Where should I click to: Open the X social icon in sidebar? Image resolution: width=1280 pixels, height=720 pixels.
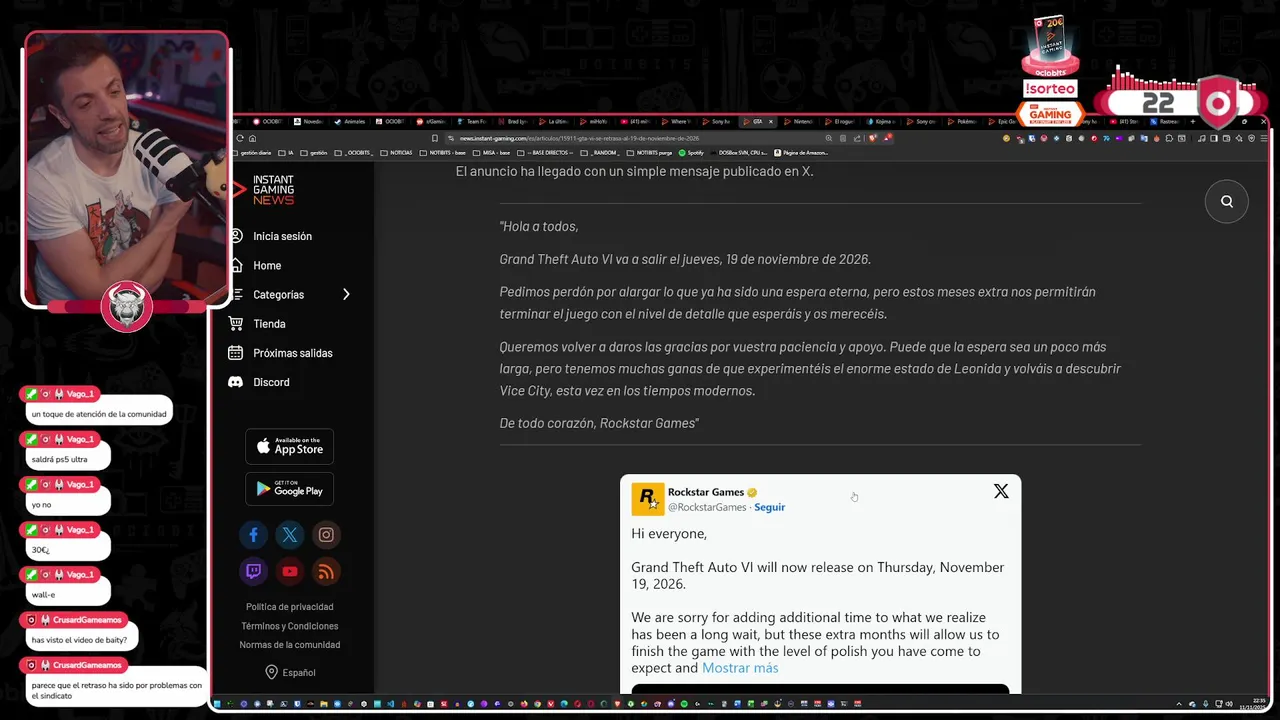pos(289,535)
